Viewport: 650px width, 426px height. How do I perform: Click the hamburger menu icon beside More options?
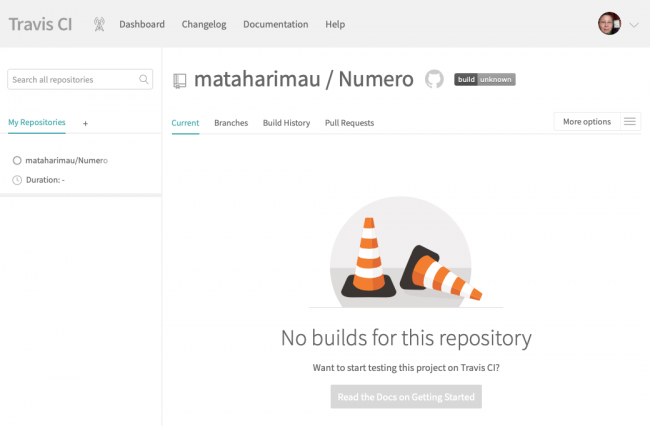(x=630, y=121)
